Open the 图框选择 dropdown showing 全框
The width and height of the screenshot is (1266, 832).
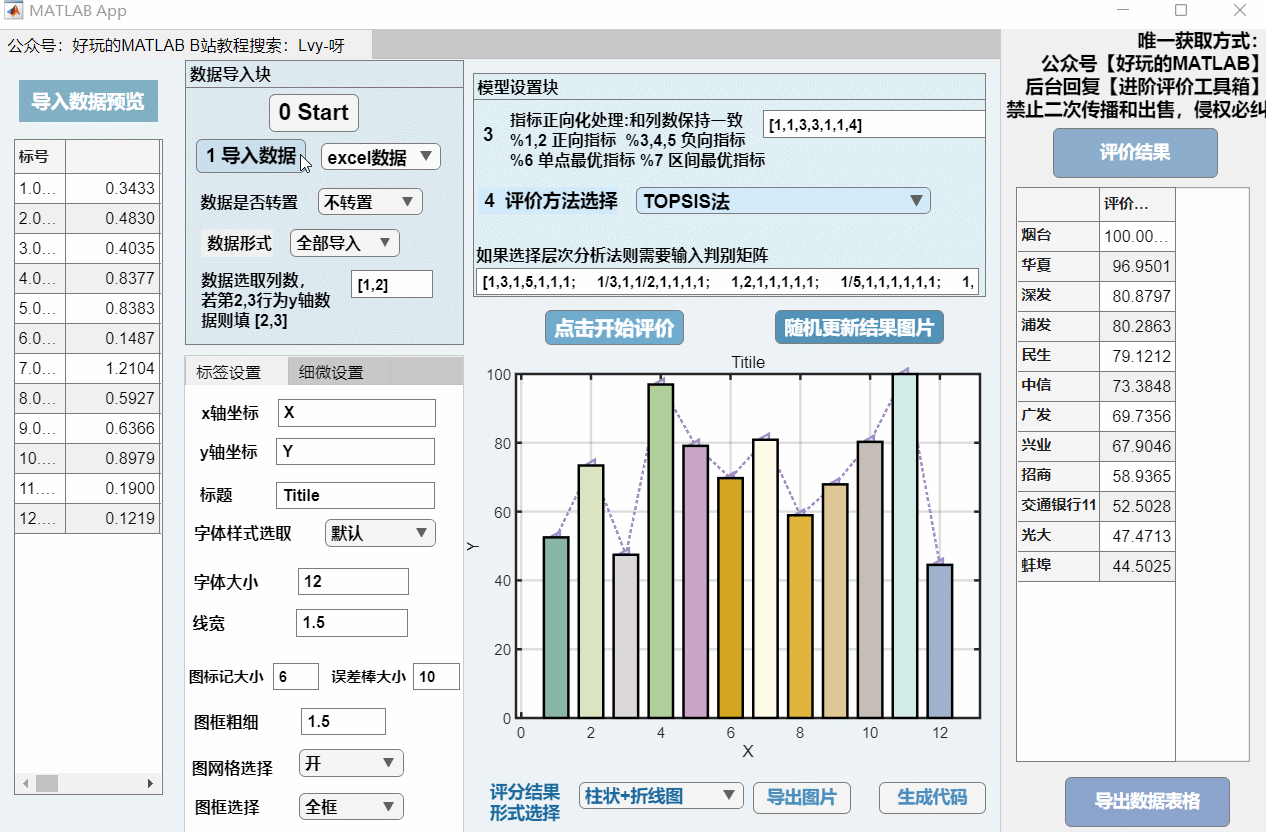click(x=351, y=806)
